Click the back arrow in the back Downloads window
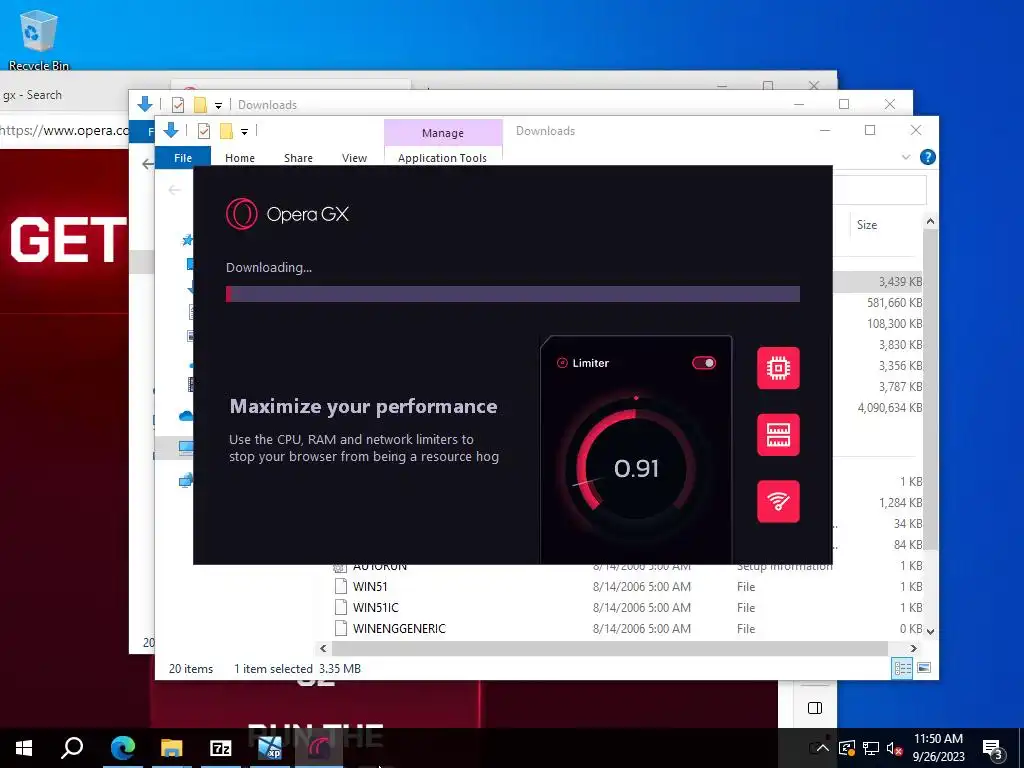 pyautogui.click(x=148, y=163)
